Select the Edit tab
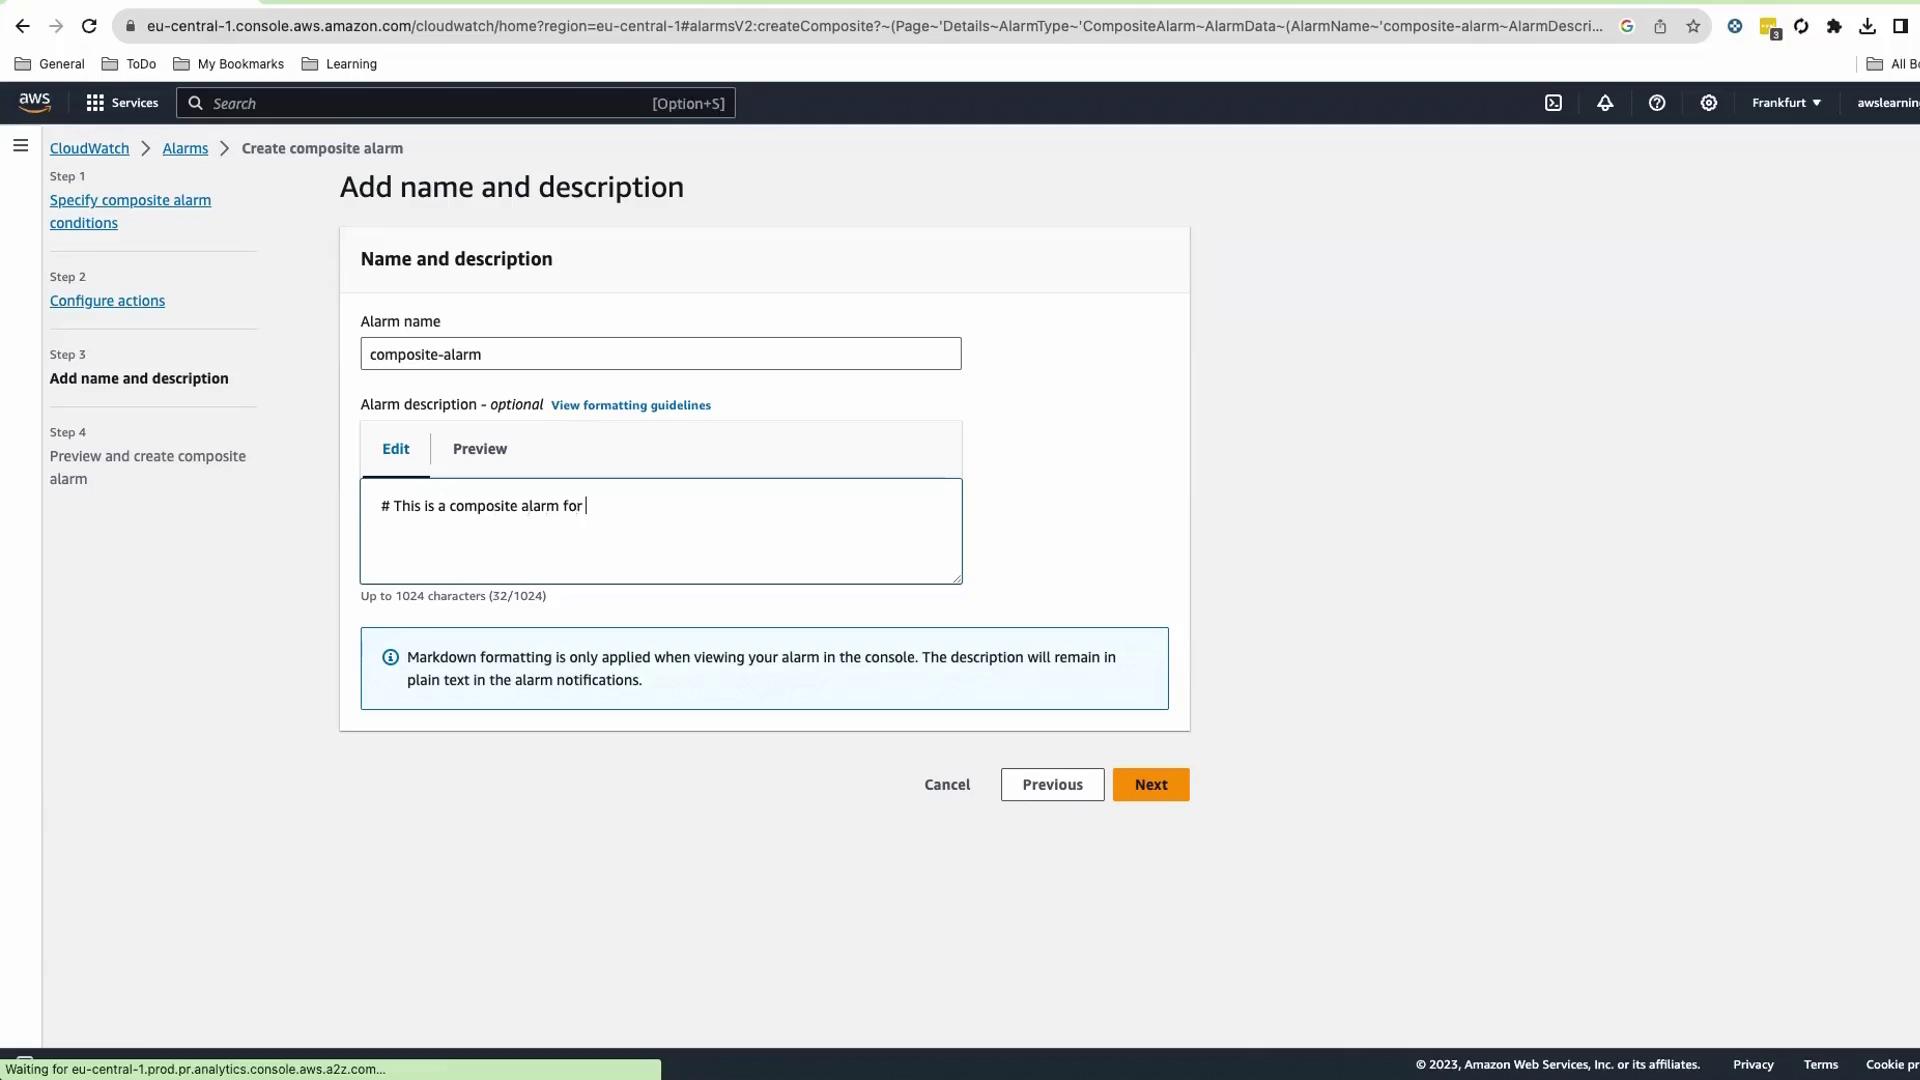1920x1080 pixels. (395, 449)
